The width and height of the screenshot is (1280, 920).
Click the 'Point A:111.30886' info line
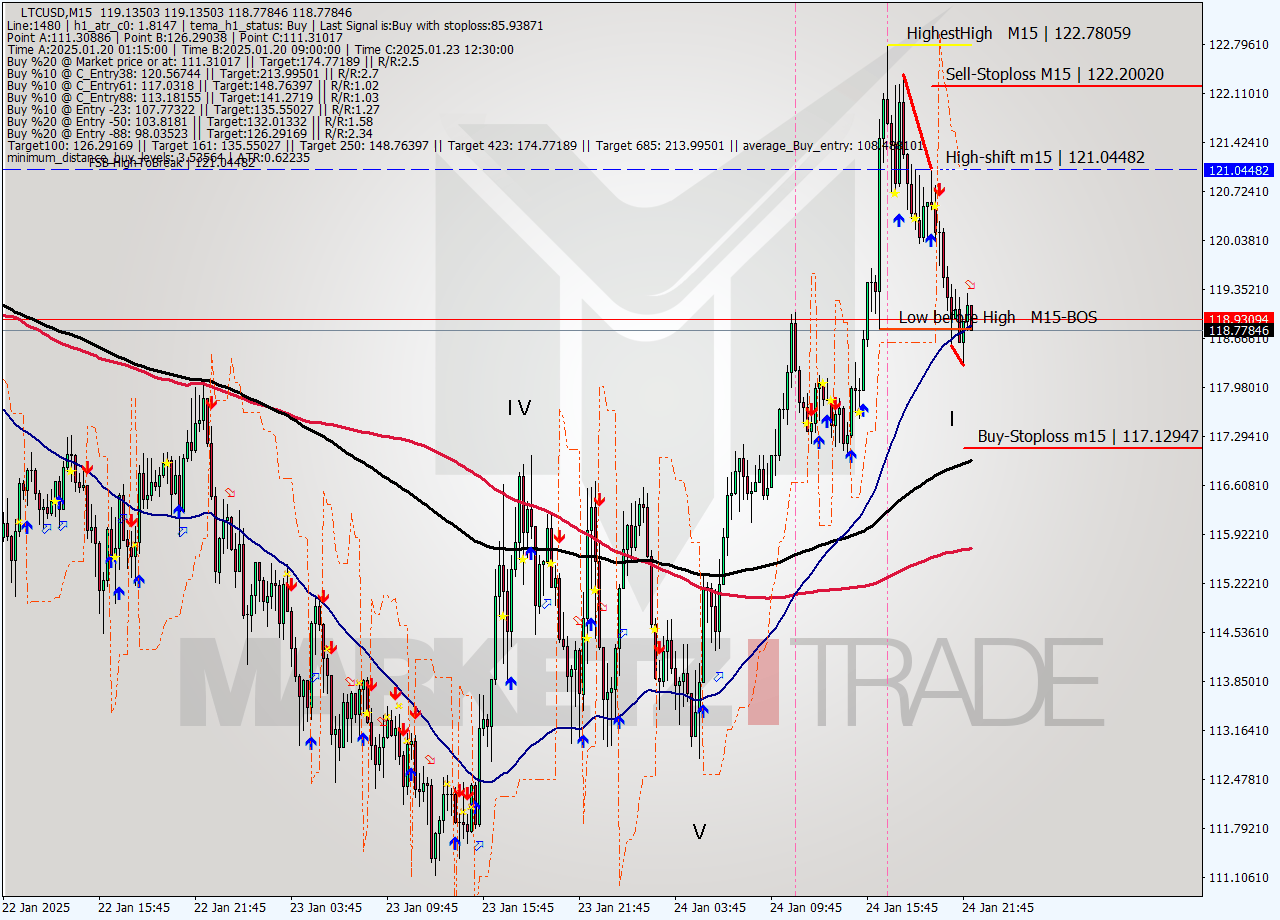point(174,37)
